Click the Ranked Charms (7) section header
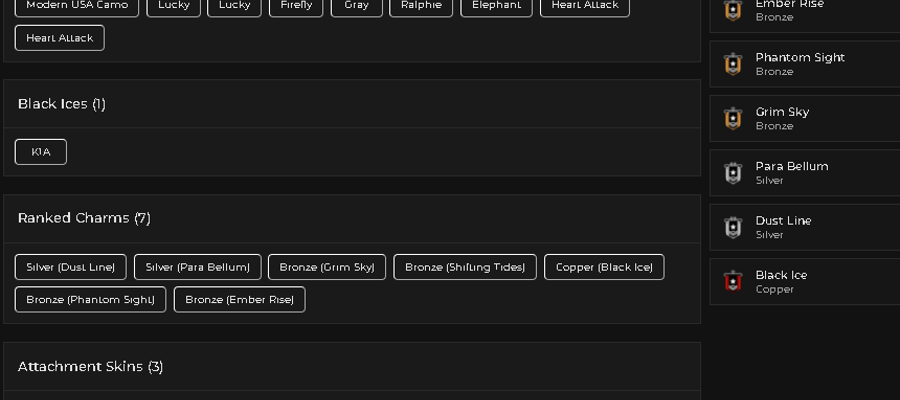 [84, 218]
